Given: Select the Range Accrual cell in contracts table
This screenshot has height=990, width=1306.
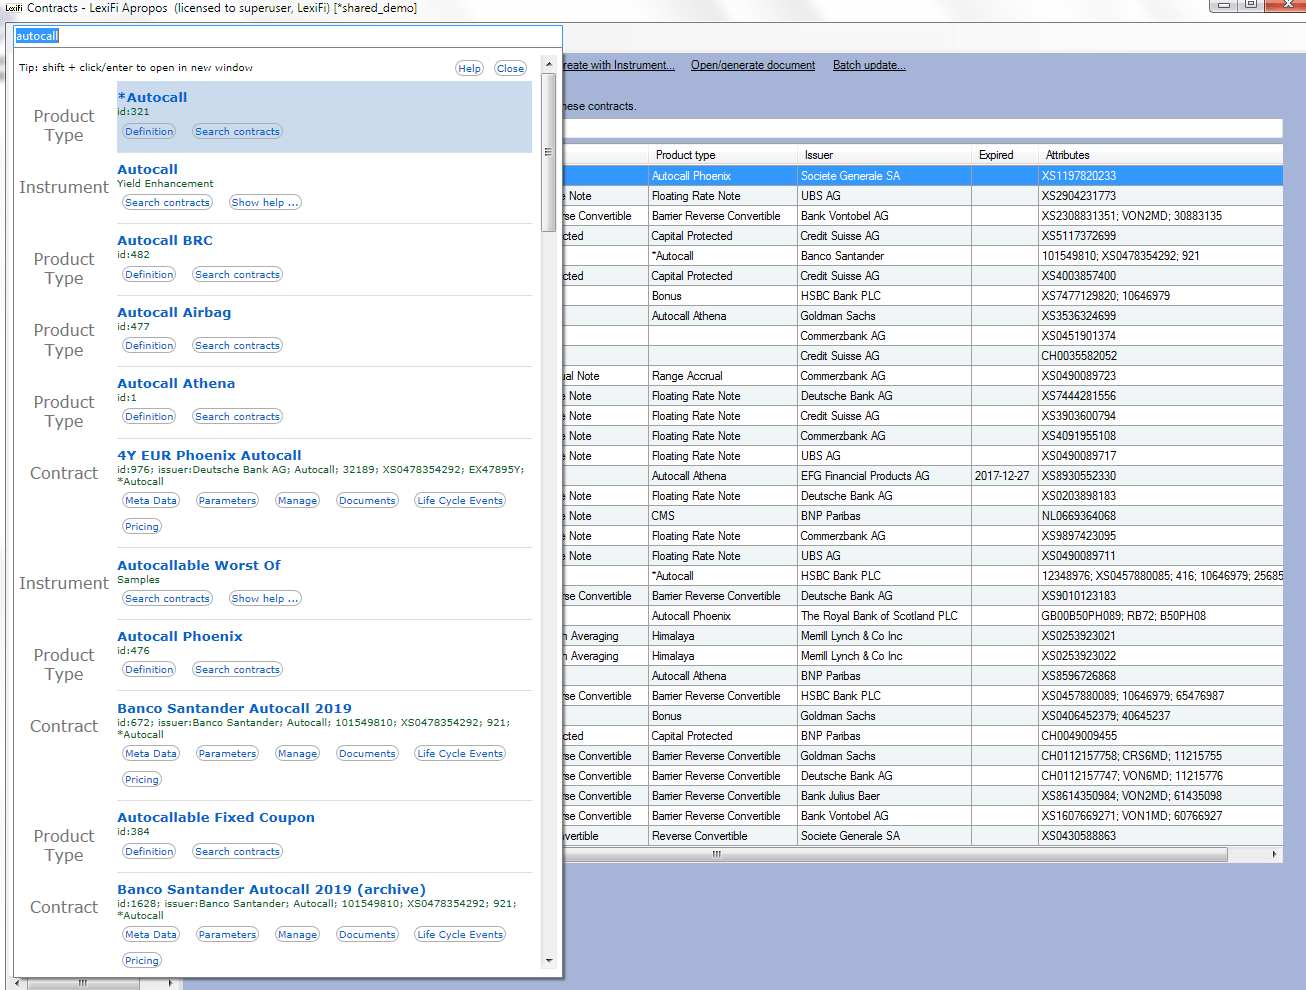Looking at the screenshot, I should click(723, 376).
